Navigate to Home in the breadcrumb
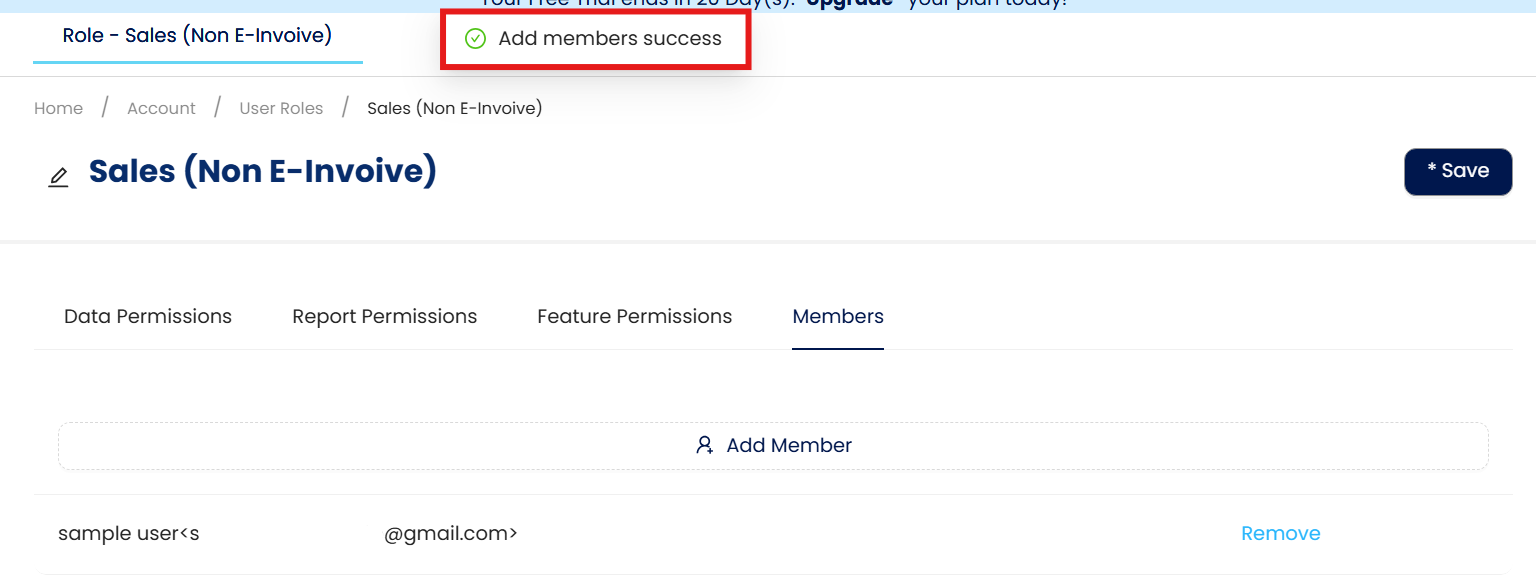The height and width of the screenshot is (586, 1536). (x=58, y=108)
